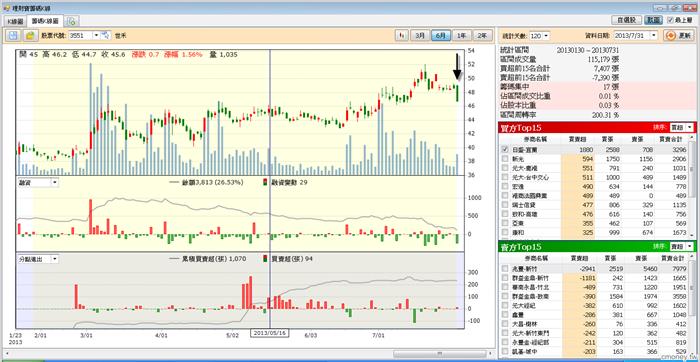
Task: Check the 康和 buyer checkbox
Action: pyautogui.click(x=505, y=233)
